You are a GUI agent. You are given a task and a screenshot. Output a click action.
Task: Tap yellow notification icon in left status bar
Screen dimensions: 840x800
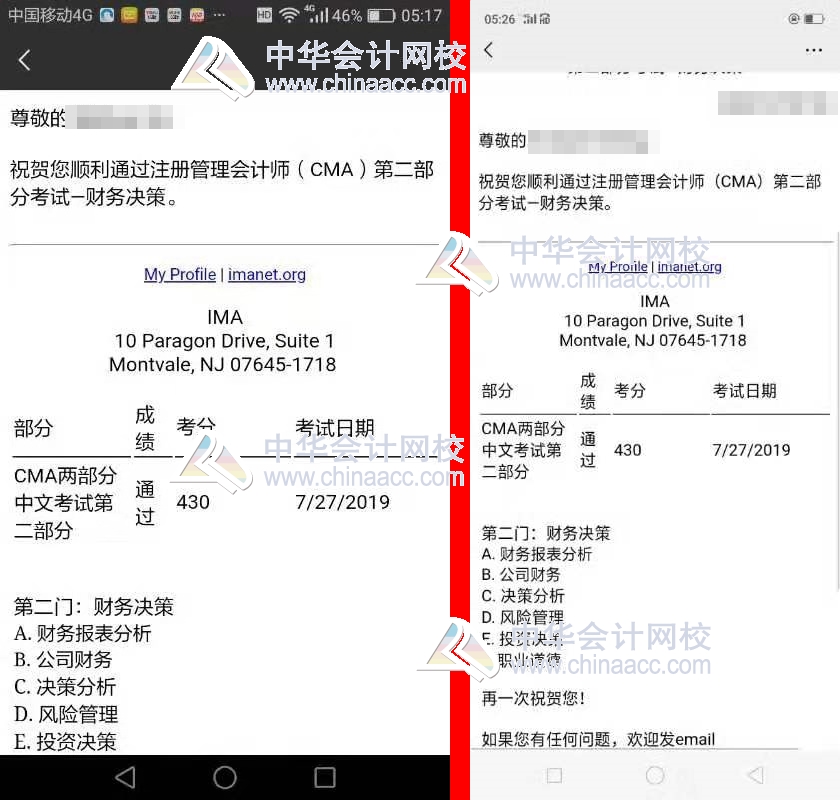(x=129, y=16)
